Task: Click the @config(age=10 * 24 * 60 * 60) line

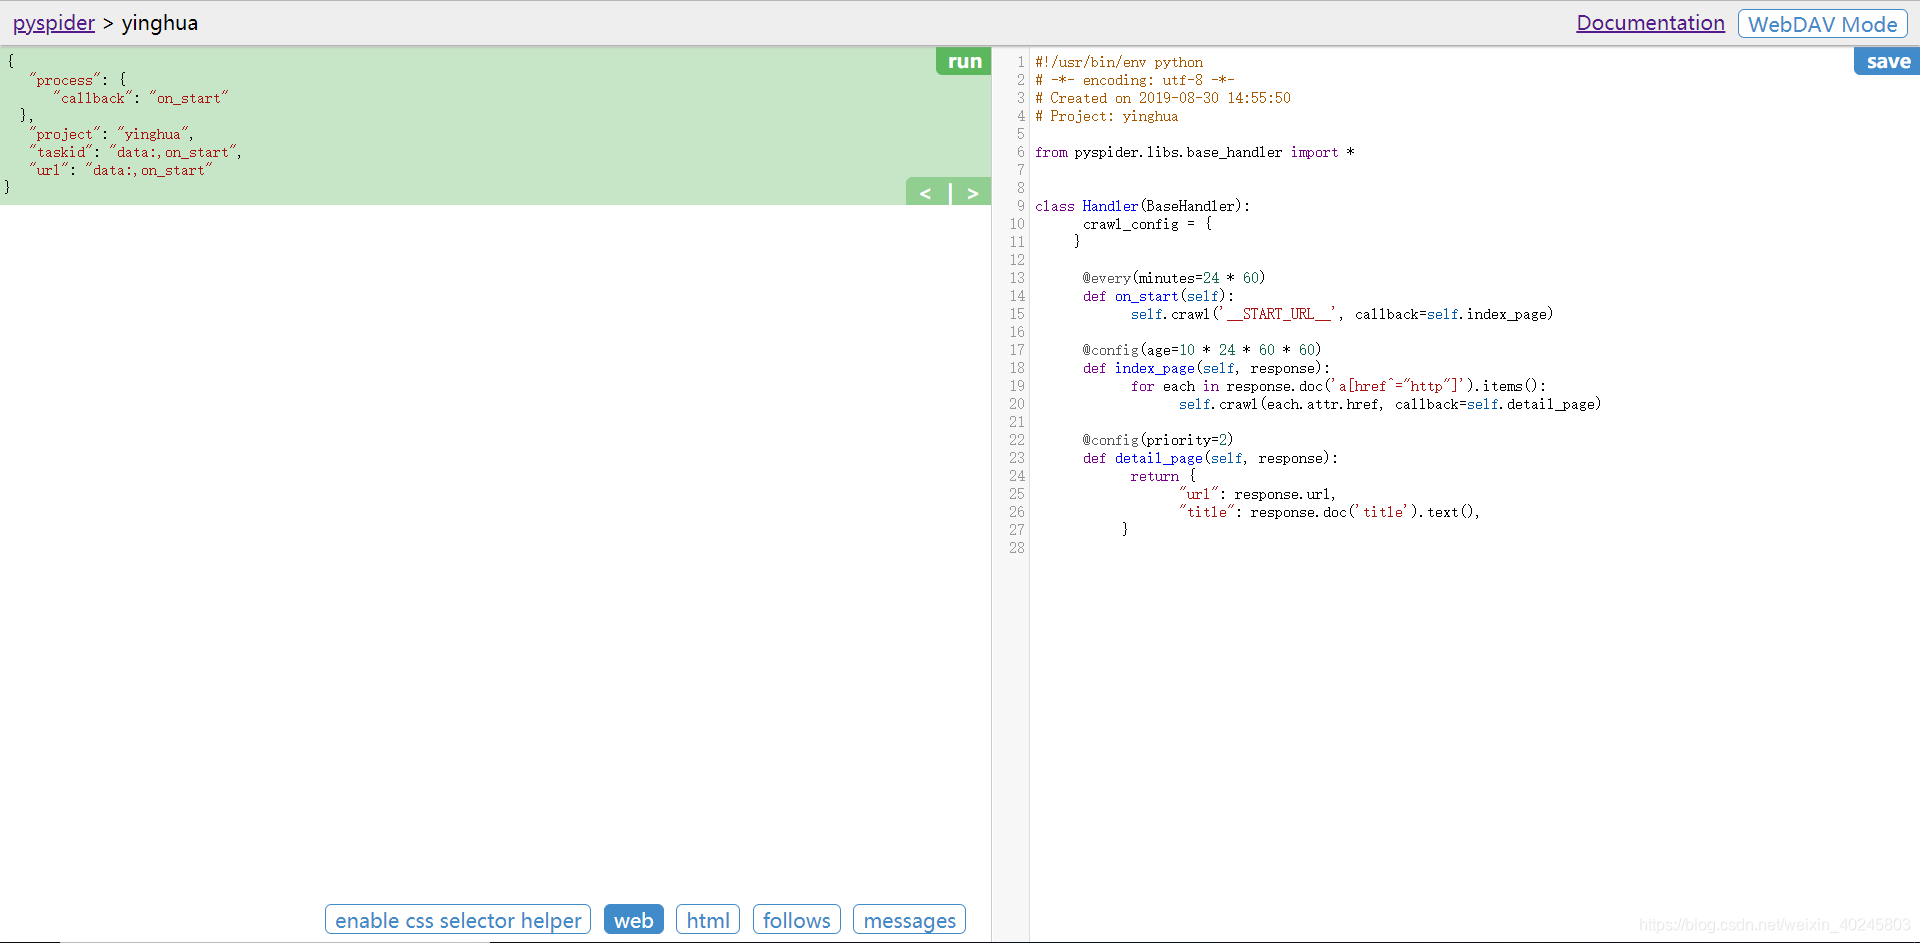Action: 1202,350
